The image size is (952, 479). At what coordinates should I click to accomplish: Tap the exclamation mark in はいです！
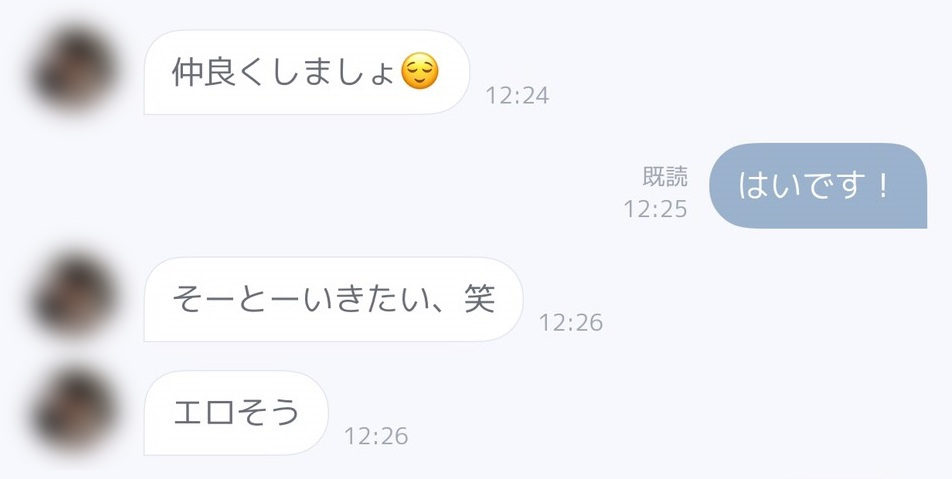(x=882, y=187)
